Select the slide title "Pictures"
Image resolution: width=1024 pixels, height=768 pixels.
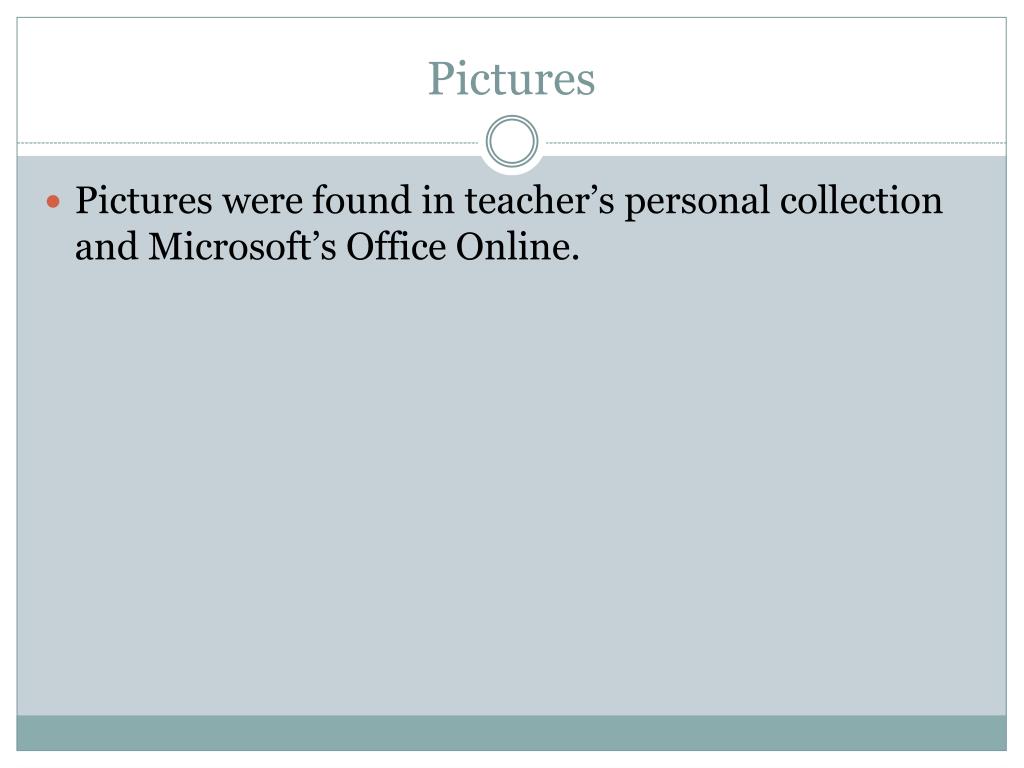(511, 78)
